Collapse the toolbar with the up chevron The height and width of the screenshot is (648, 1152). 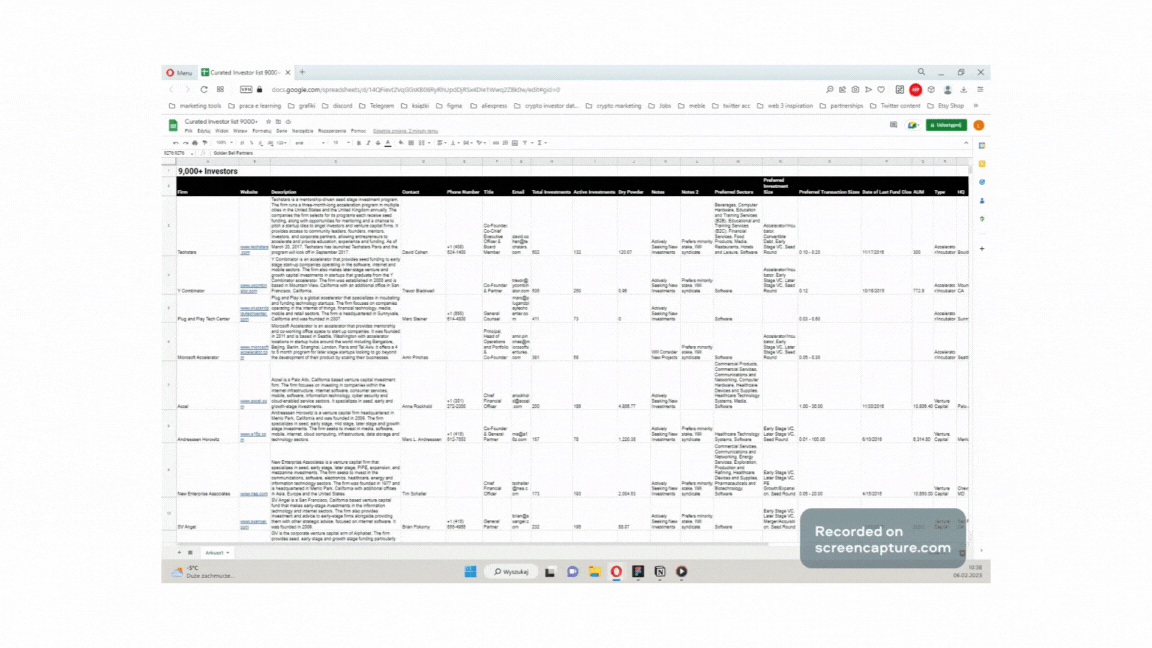point(965,143)
